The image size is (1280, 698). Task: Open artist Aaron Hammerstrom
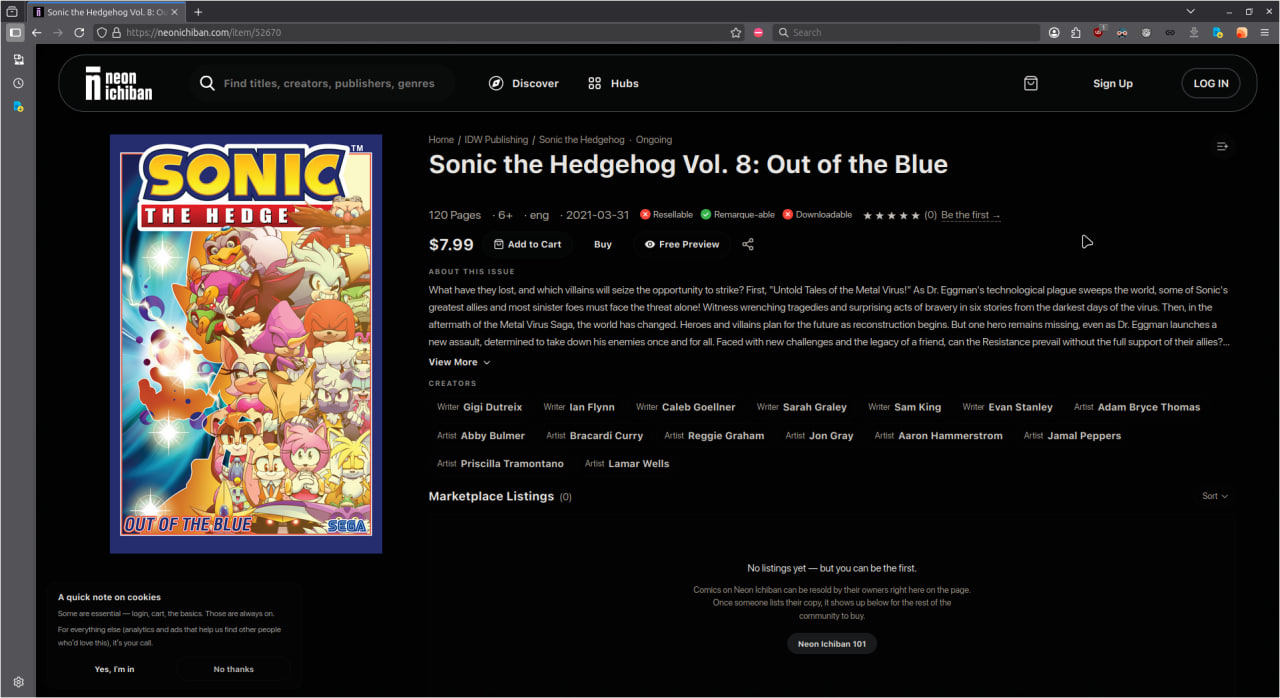point(938,436)
